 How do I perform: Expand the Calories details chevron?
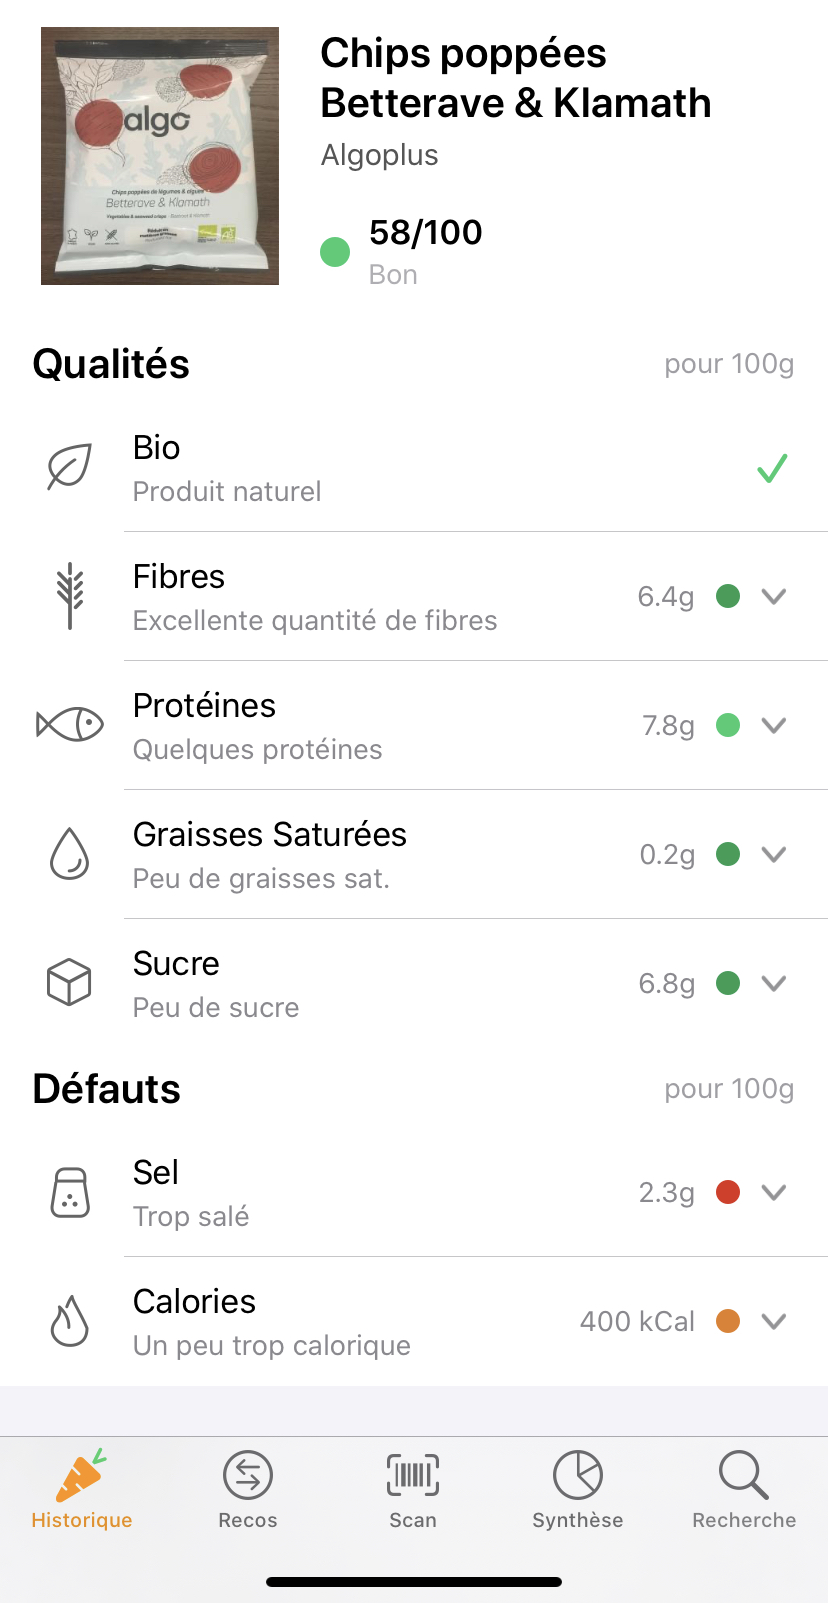773,1321
